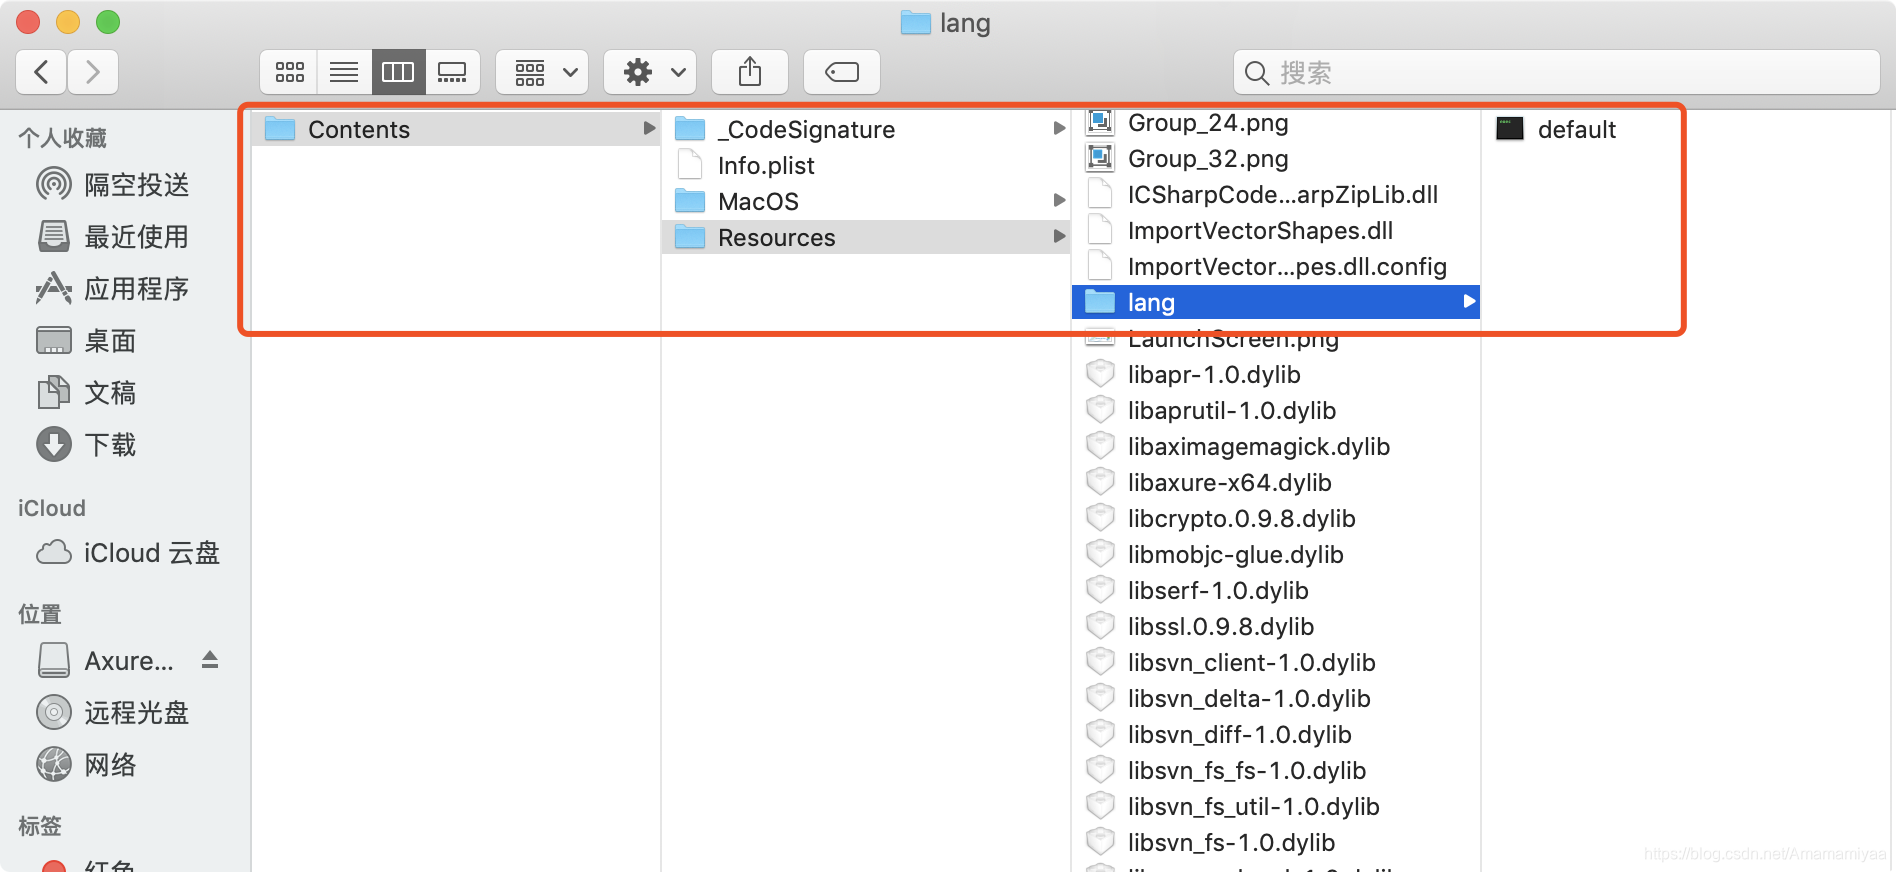The image size is (1896, 872).
Task: Select libssl.0.9.8.dylib
Action: (x=1275, y=627)
